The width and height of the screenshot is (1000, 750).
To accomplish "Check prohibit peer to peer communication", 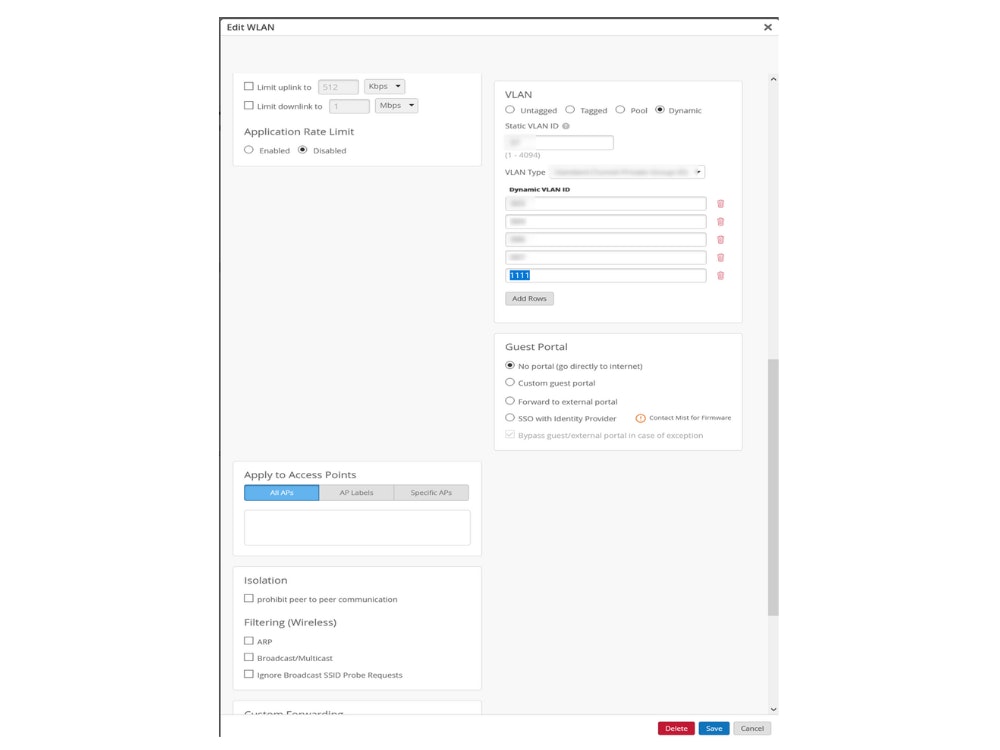I will (249, 599).
